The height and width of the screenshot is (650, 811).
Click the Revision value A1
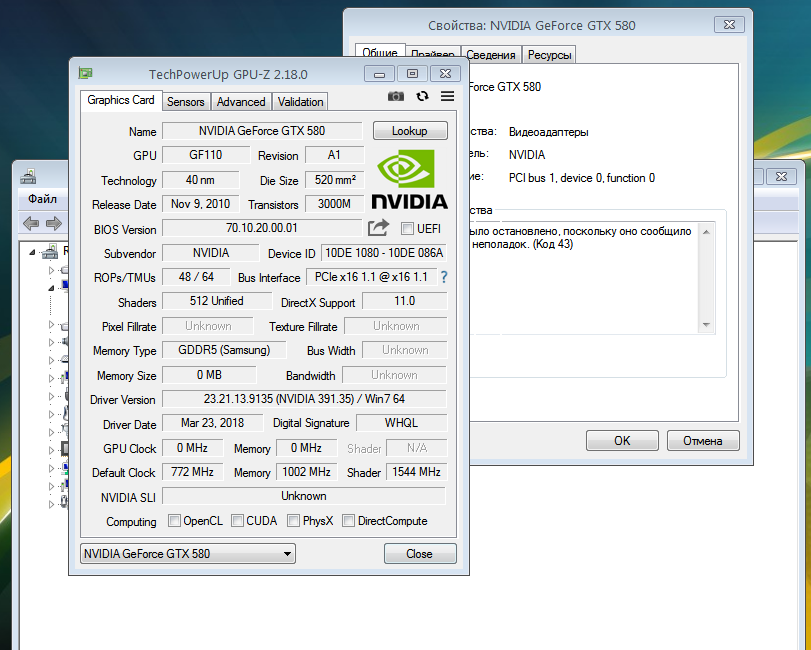pos(335,155)
